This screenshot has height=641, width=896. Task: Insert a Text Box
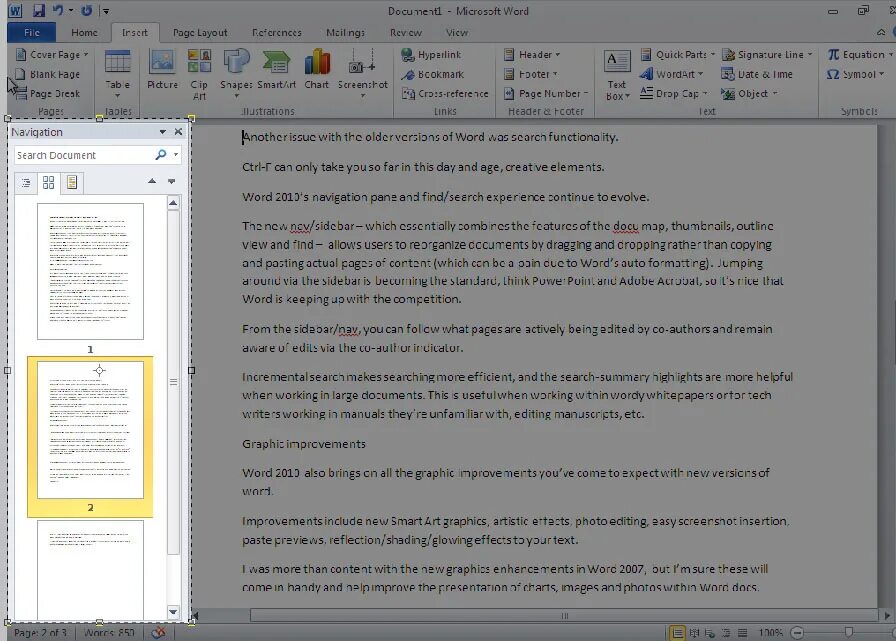tap(617, 74)
